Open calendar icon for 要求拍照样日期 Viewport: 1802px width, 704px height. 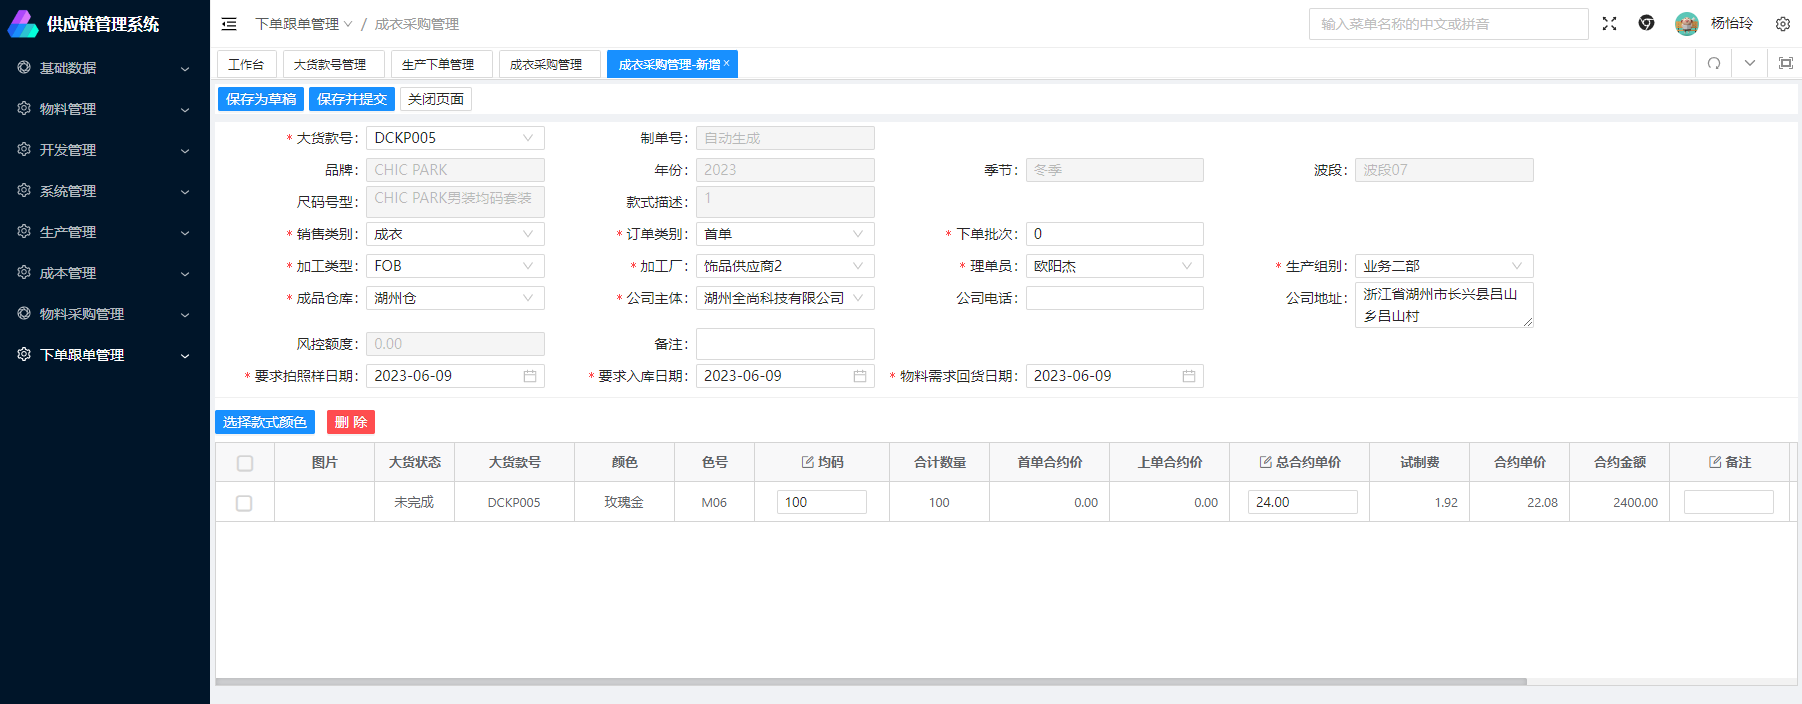530,376
